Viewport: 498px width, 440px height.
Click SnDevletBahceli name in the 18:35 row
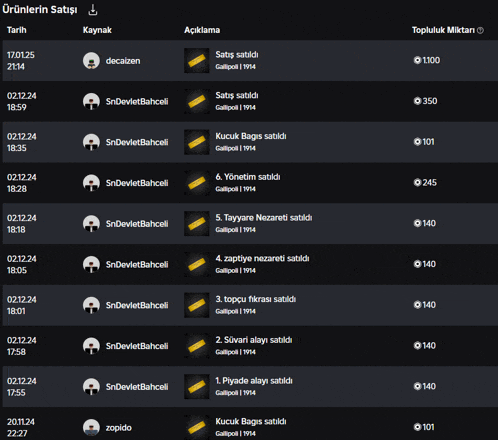point(137,142)
